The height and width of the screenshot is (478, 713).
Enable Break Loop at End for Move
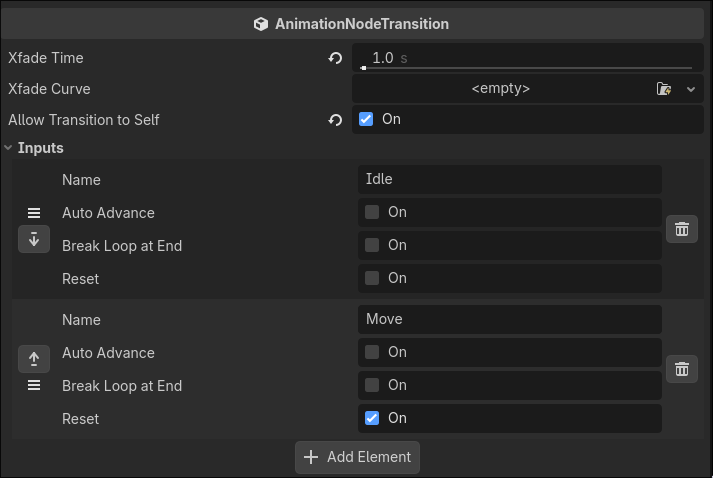372,385
